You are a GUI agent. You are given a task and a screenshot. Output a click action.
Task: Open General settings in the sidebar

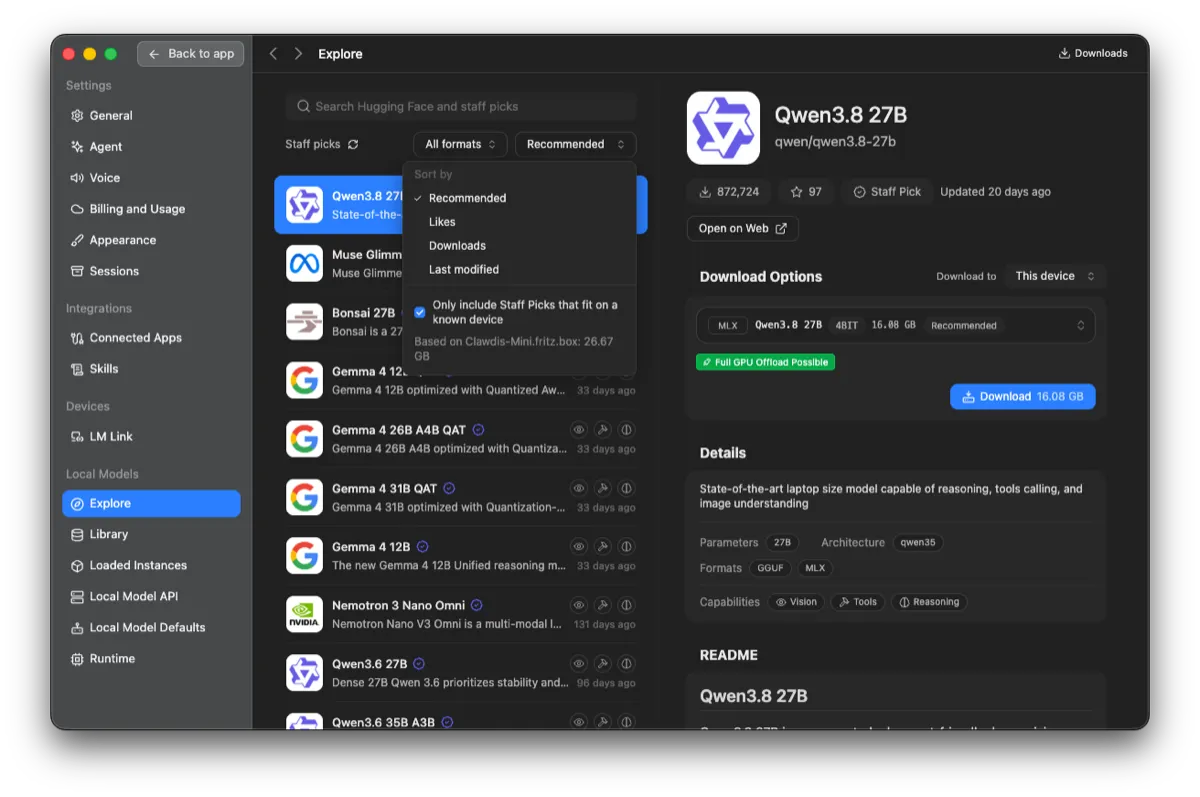pyautogui.click(x=151, y=116)
